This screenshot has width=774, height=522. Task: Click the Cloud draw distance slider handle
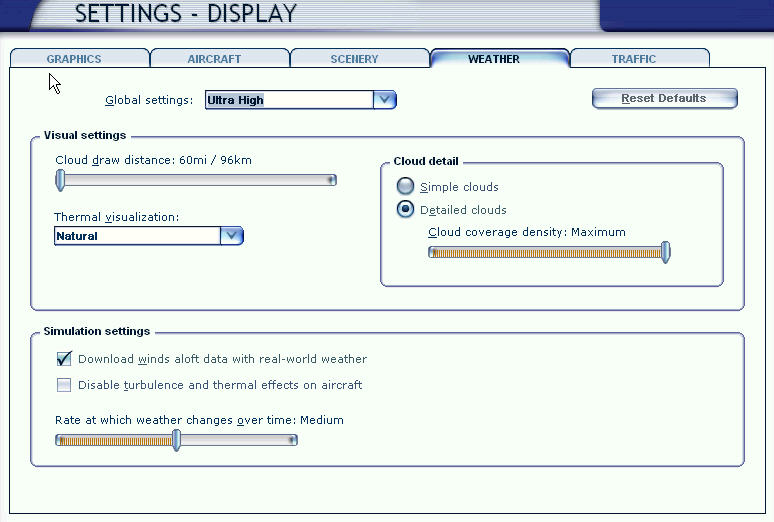click(x=60, y=180)
